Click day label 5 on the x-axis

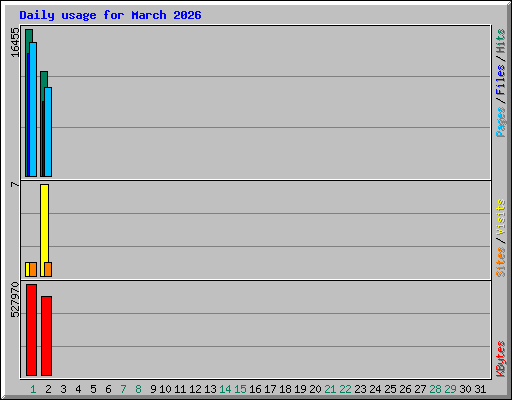93,389
